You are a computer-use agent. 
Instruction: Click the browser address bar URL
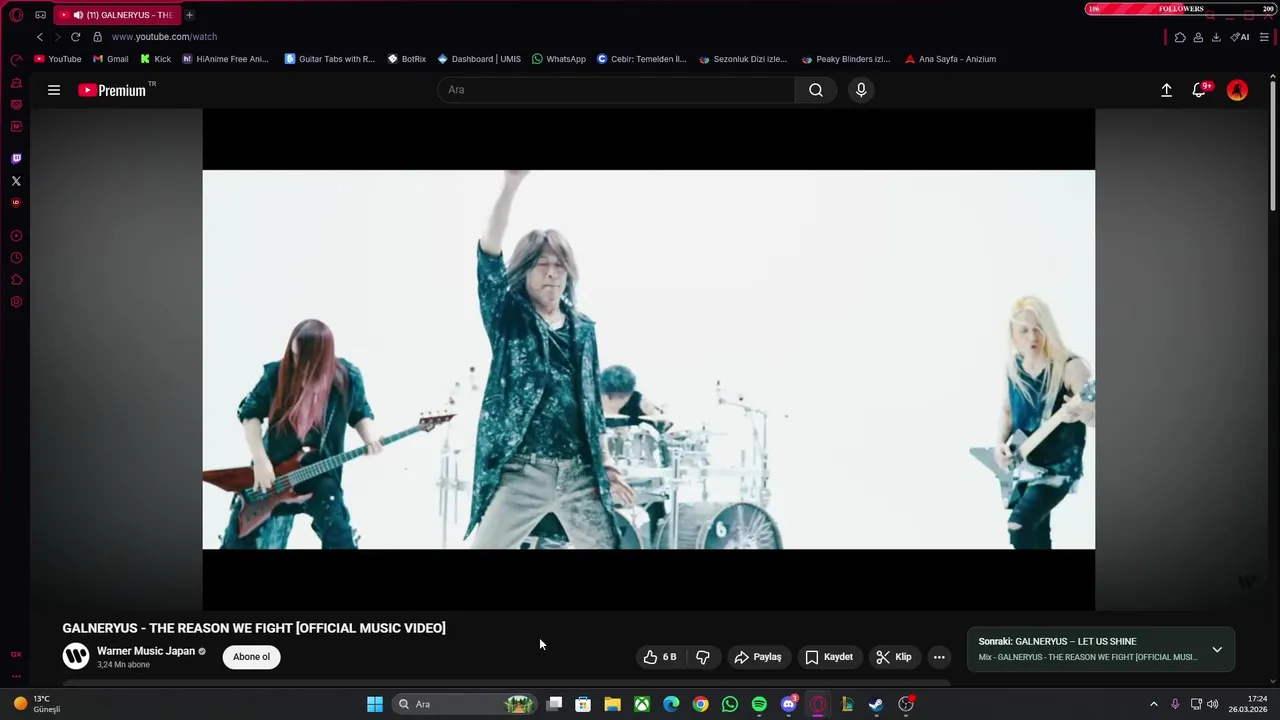[164, 37]
